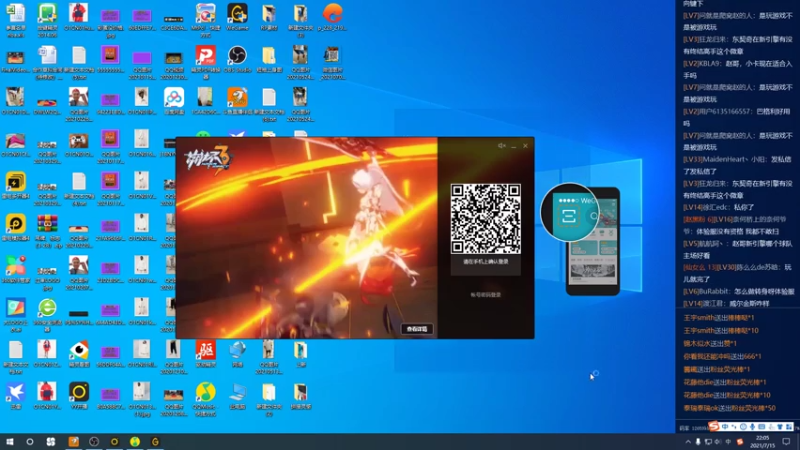Image resolution: width=800 pixels, height=450 pixels.
Task: Open the Windows Start menu
Action: 10,442
